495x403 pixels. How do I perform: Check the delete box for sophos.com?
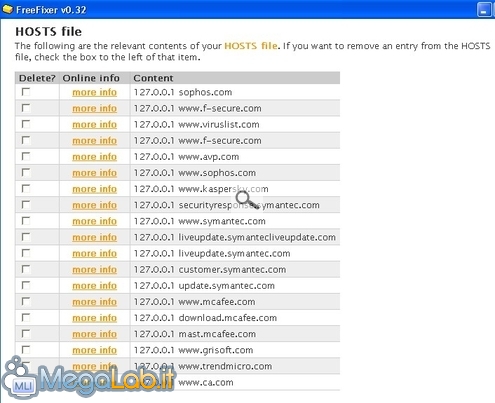tap(26, 92)
